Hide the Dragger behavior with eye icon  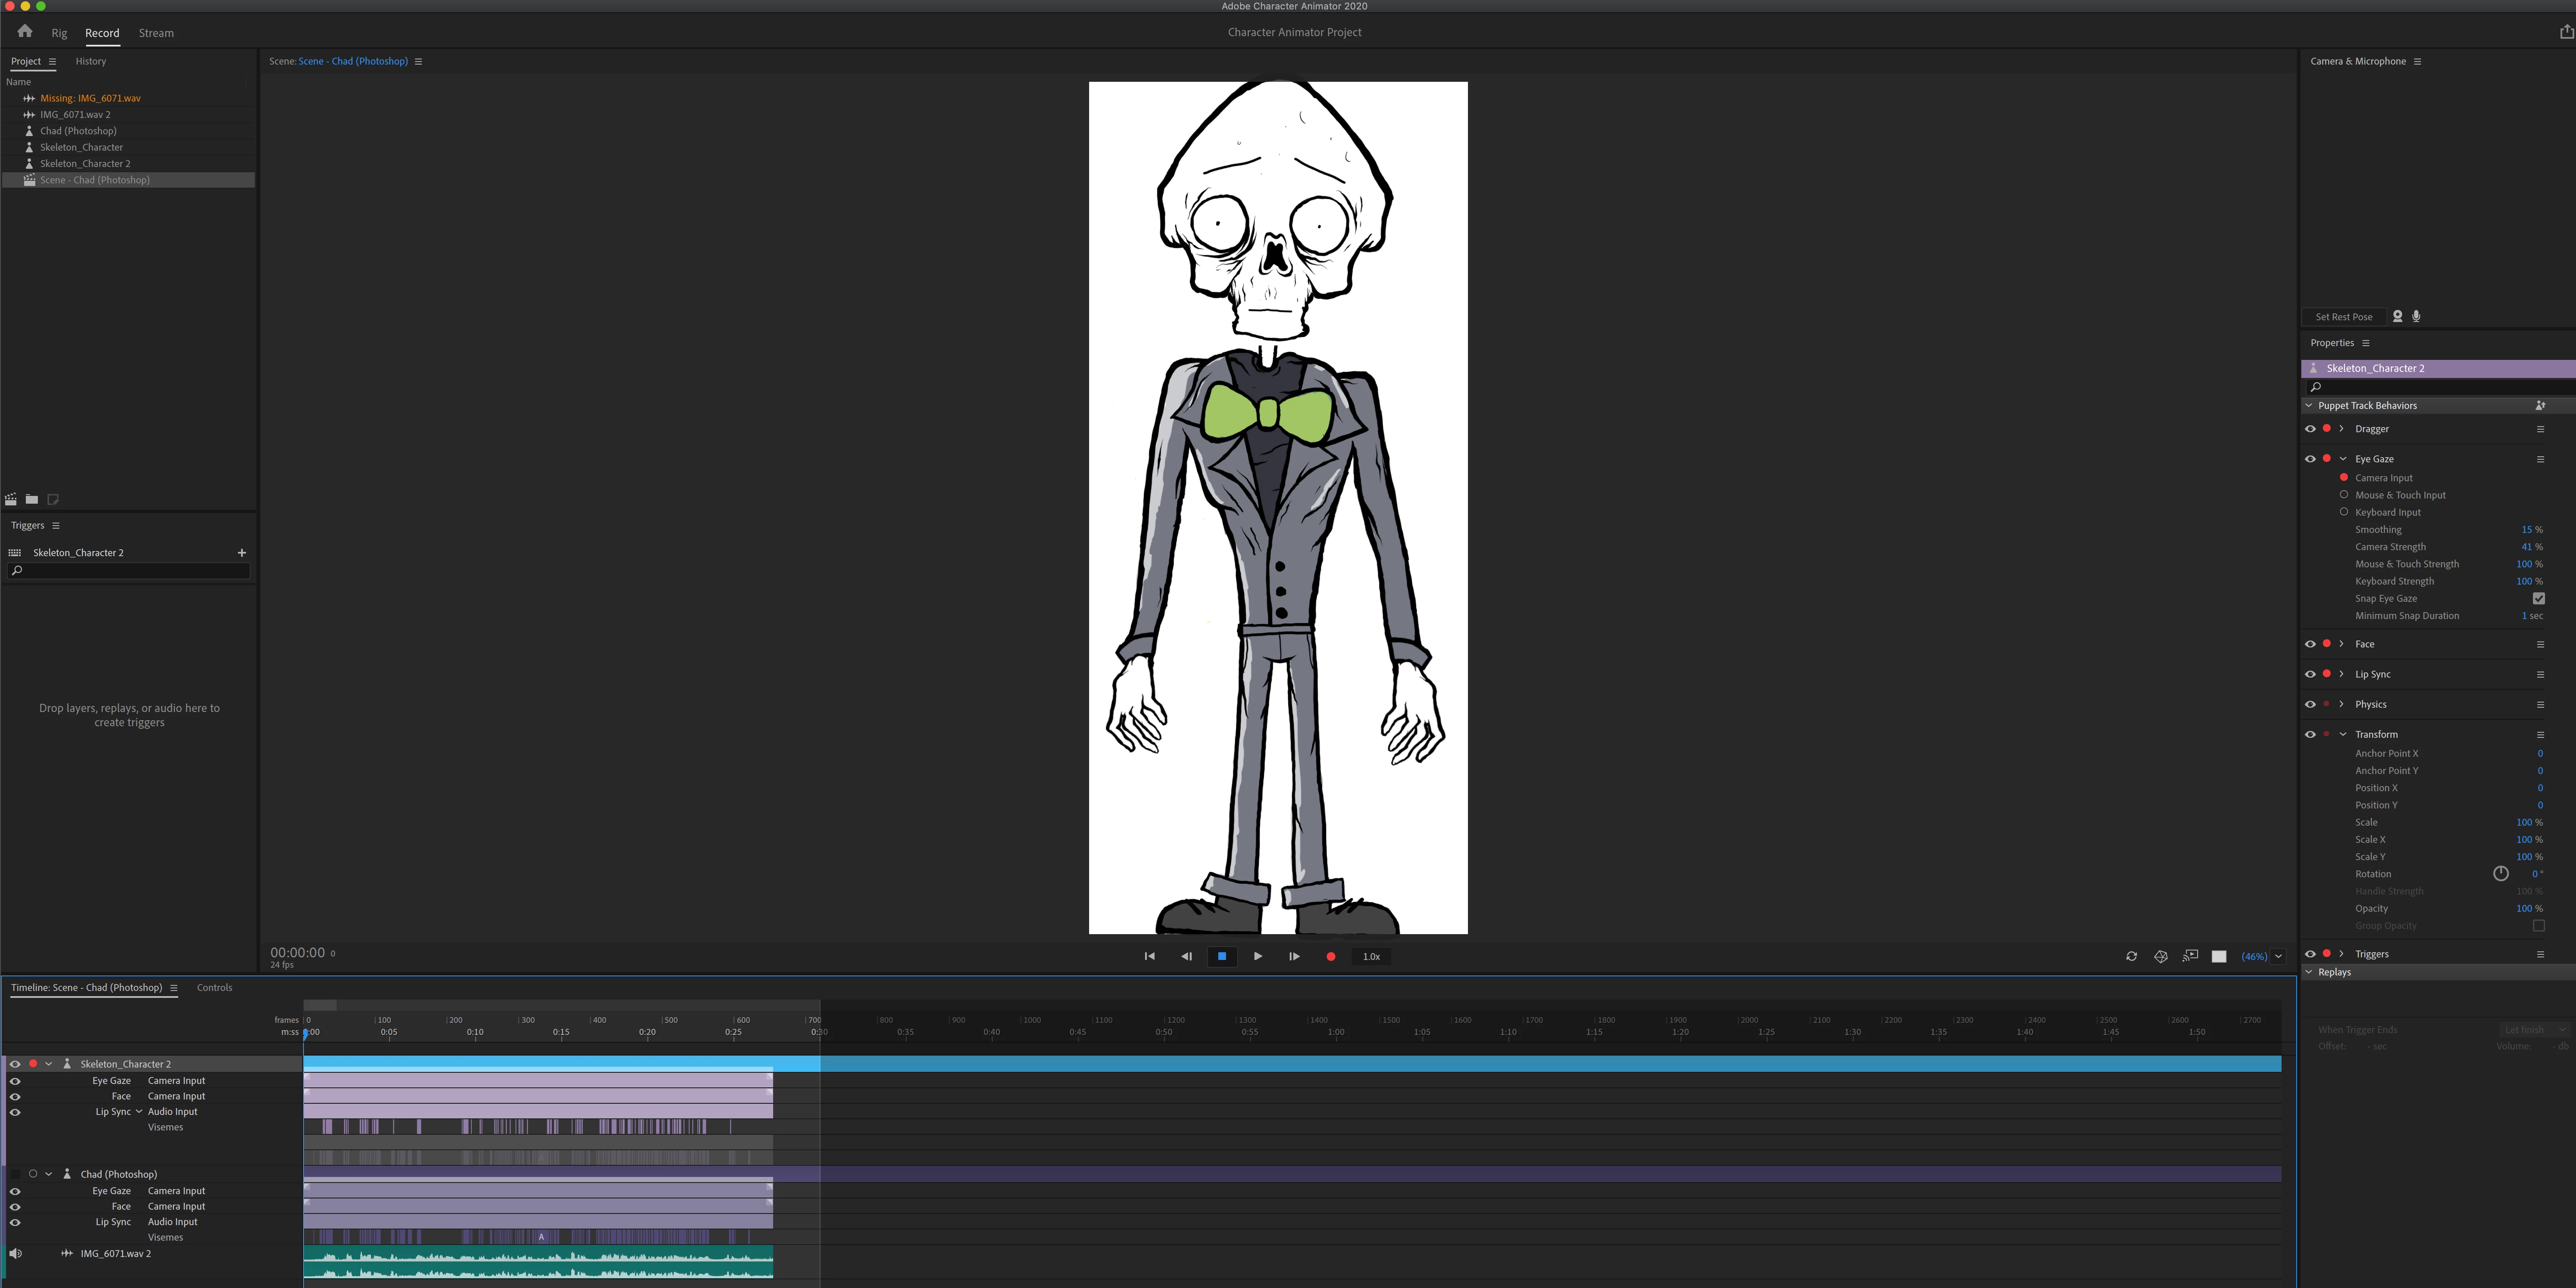2310,429
